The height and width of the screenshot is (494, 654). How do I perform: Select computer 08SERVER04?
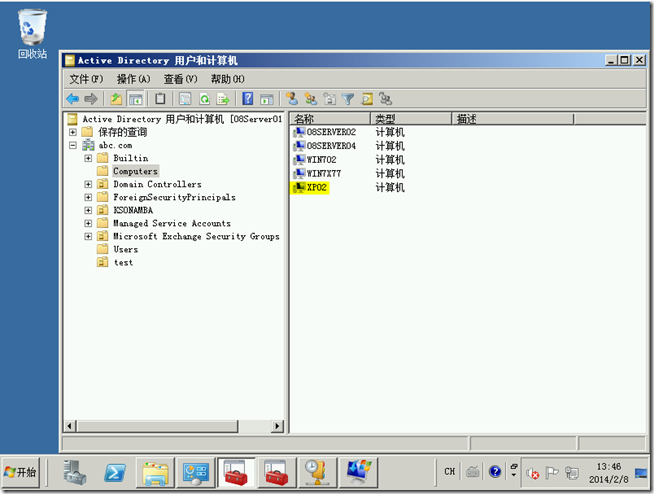331,146
